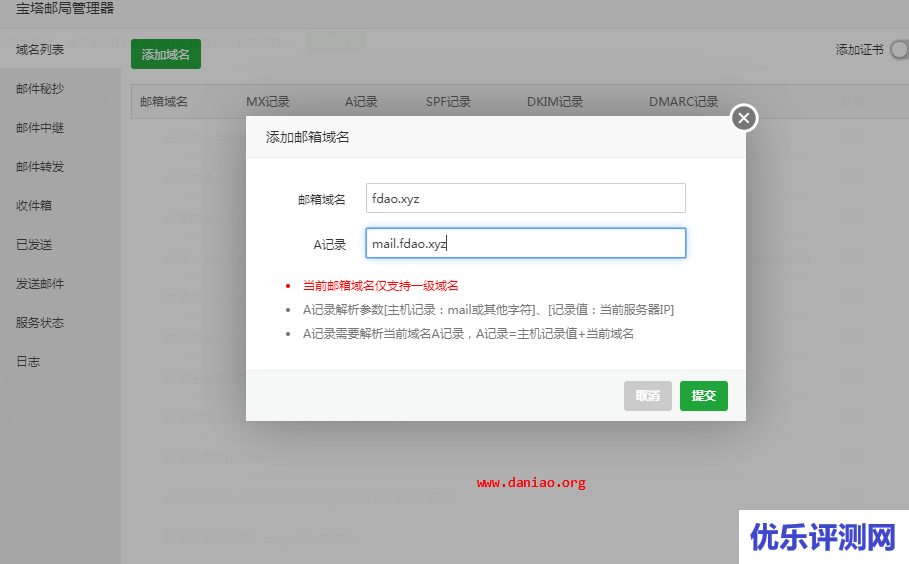The width and height of the screenshot is (909, 564).
Task: Click the MX记录 column header
Action: click(x=267, y=102)
